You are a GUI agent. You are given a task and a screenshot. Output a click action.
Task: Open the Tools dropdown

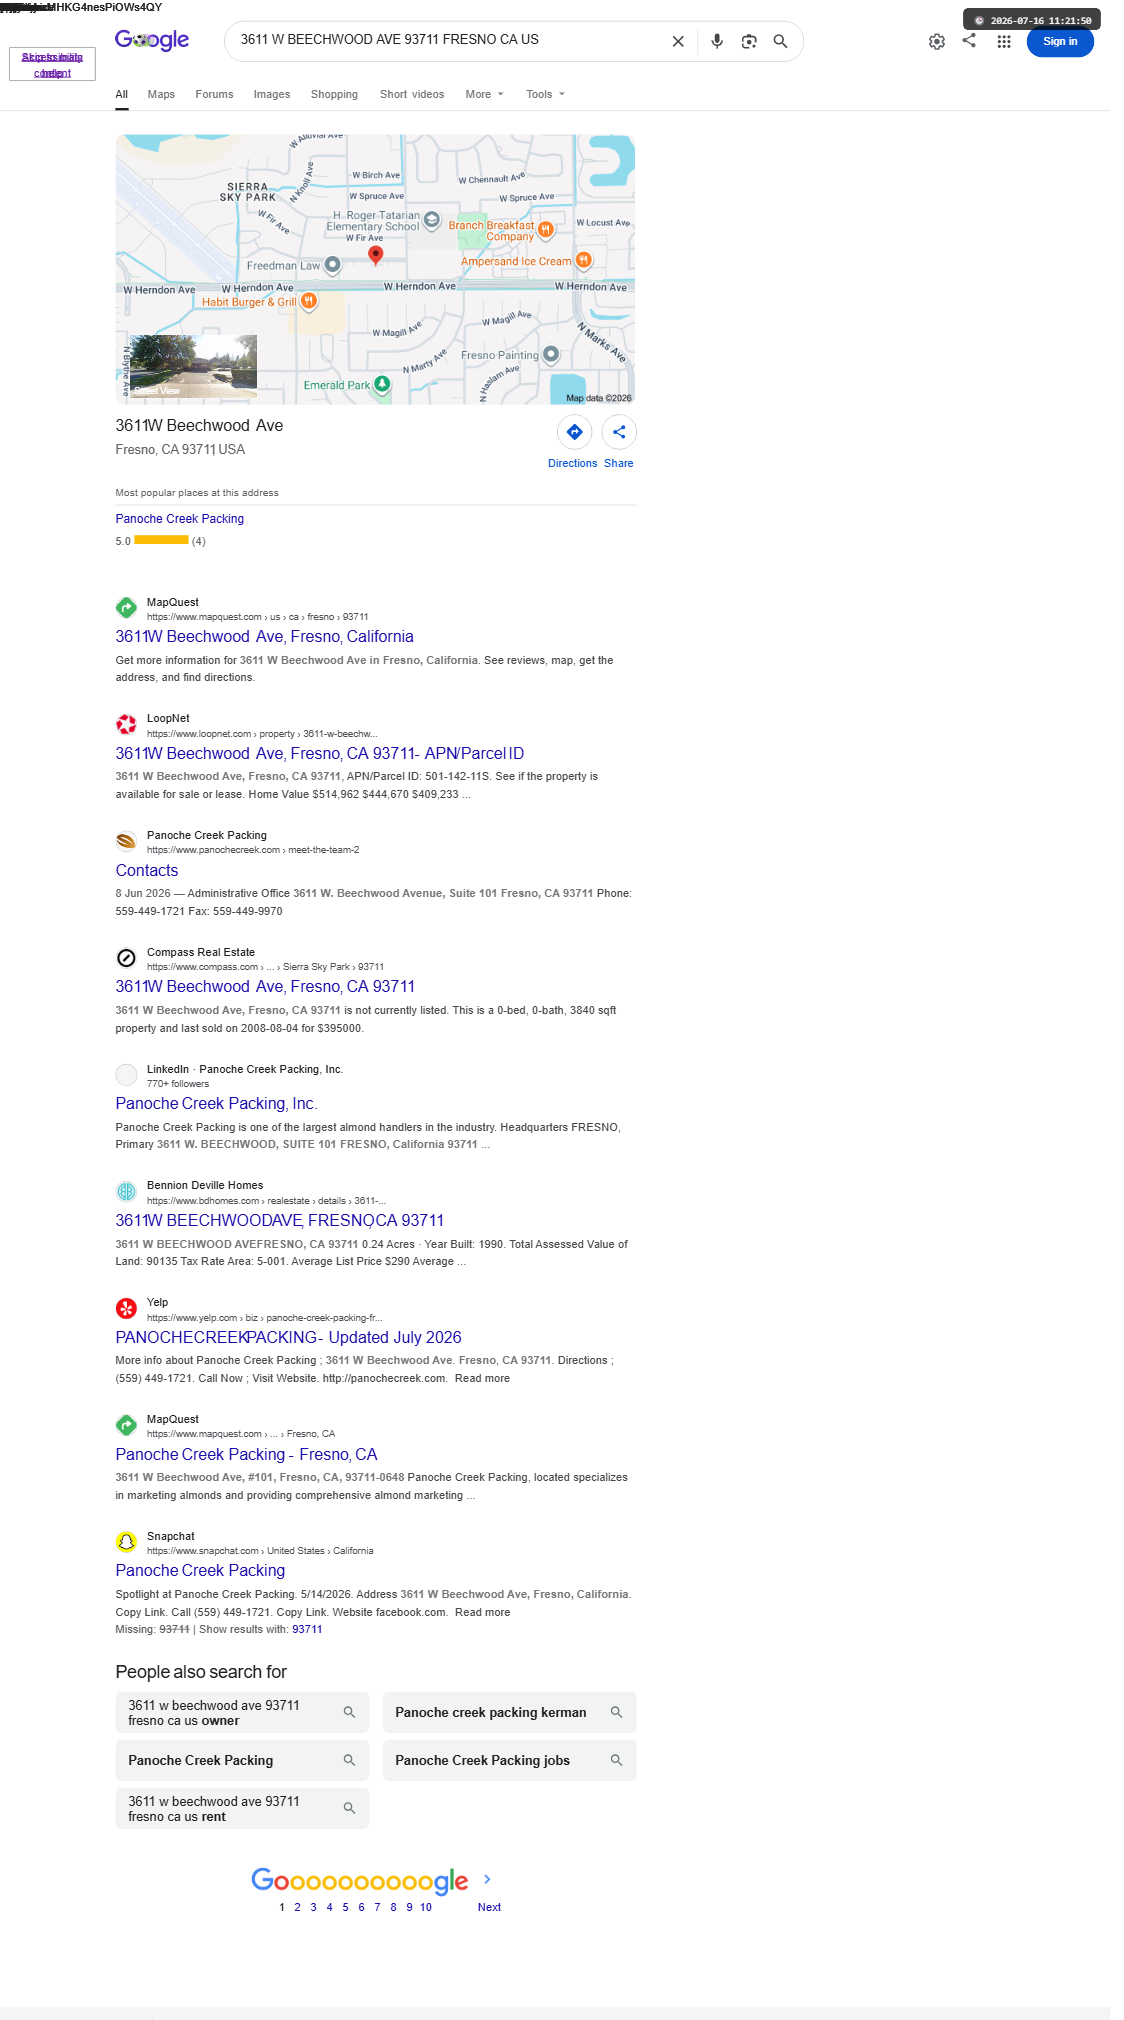[545, 94]
